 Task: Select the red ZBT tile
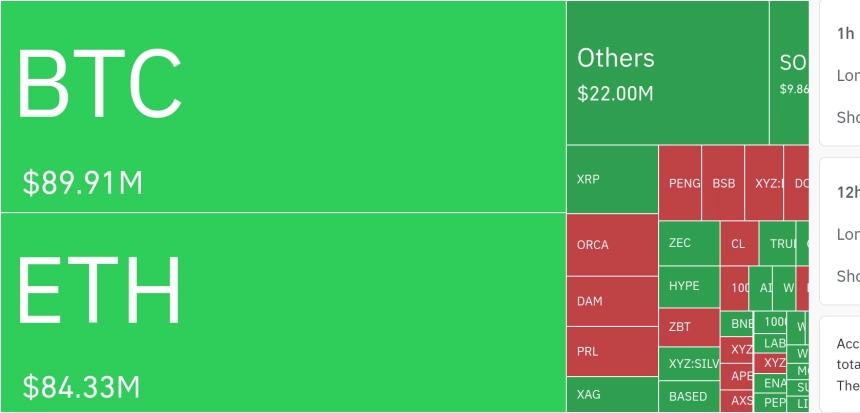click(689, 327)
